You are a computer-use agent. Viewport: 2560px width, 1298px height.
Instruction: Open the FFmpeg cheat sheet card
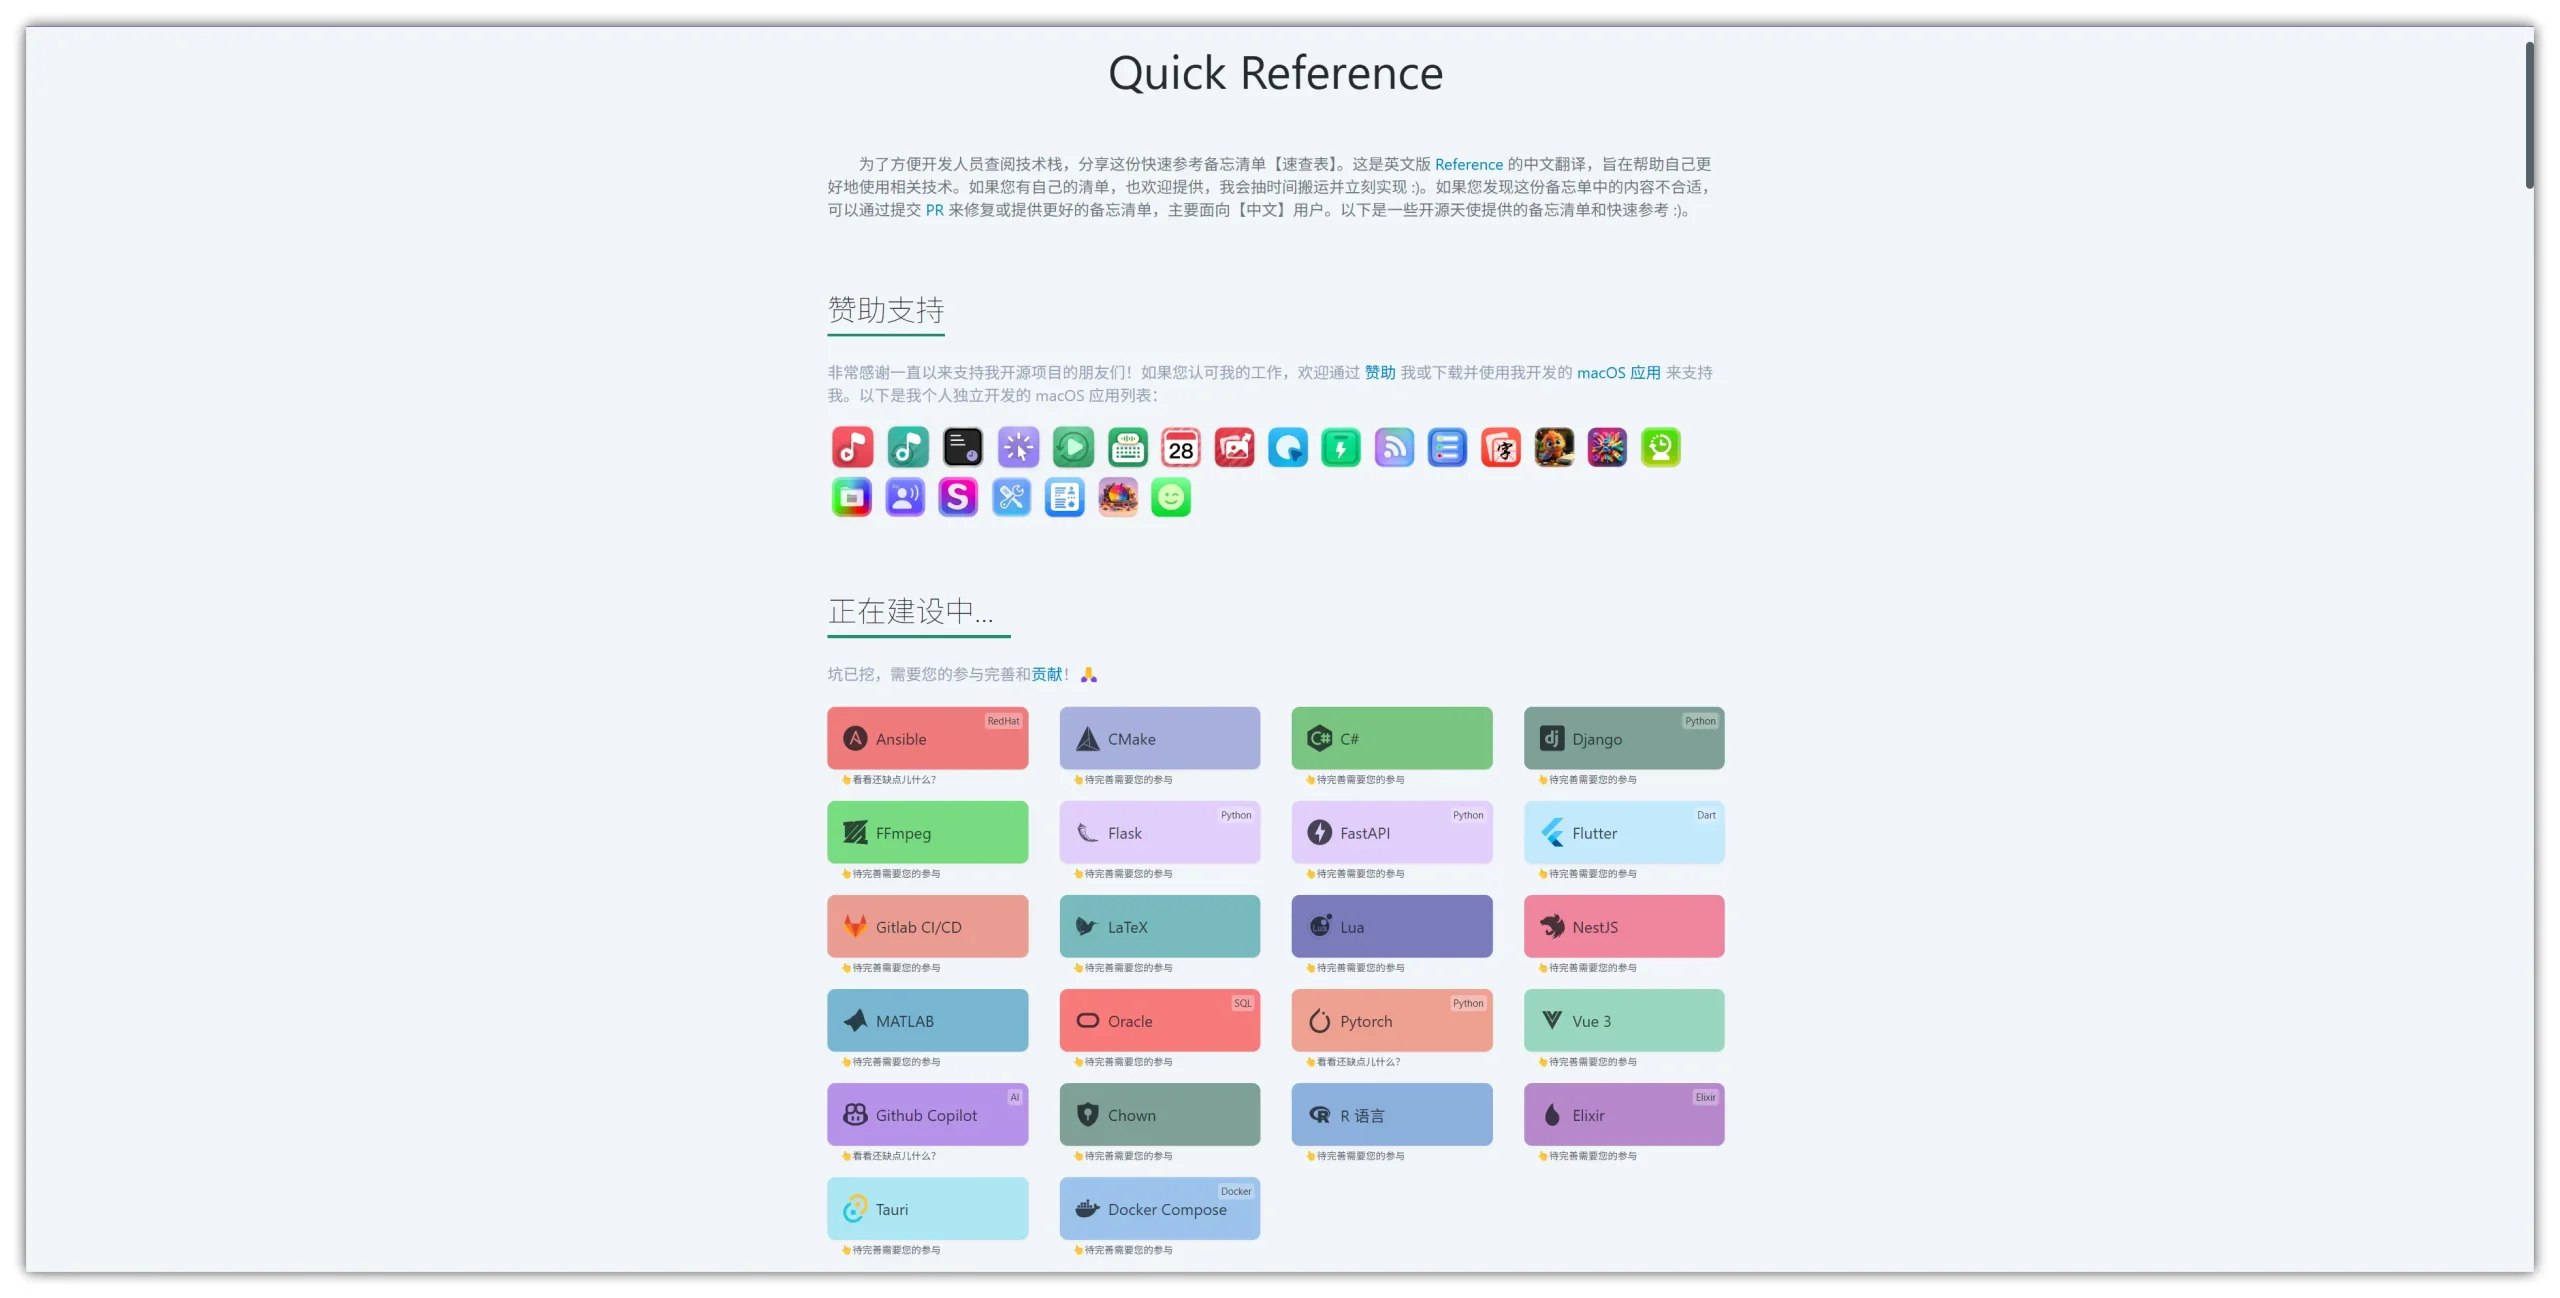point(927,832)
